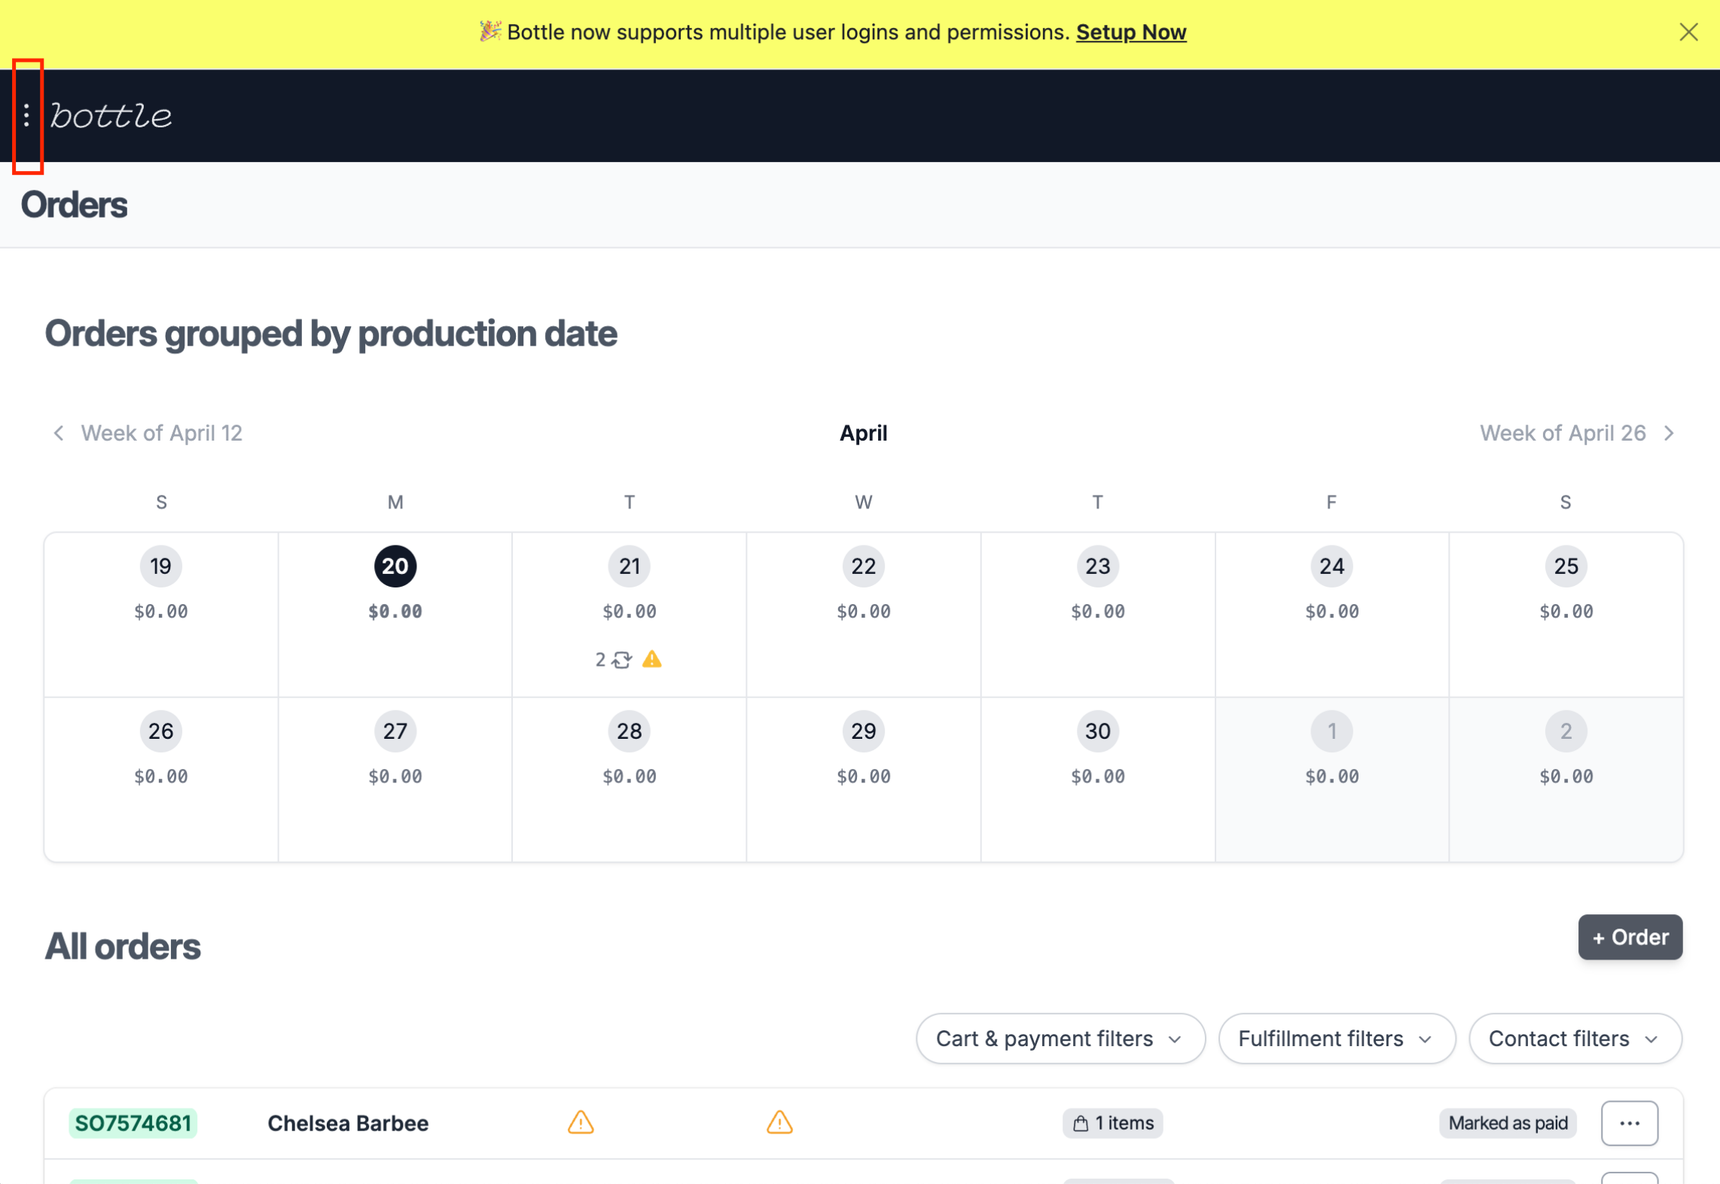Select the Marked as paid badge
This screenshot has width=1720, height=1184.
pos(1507,1123)
